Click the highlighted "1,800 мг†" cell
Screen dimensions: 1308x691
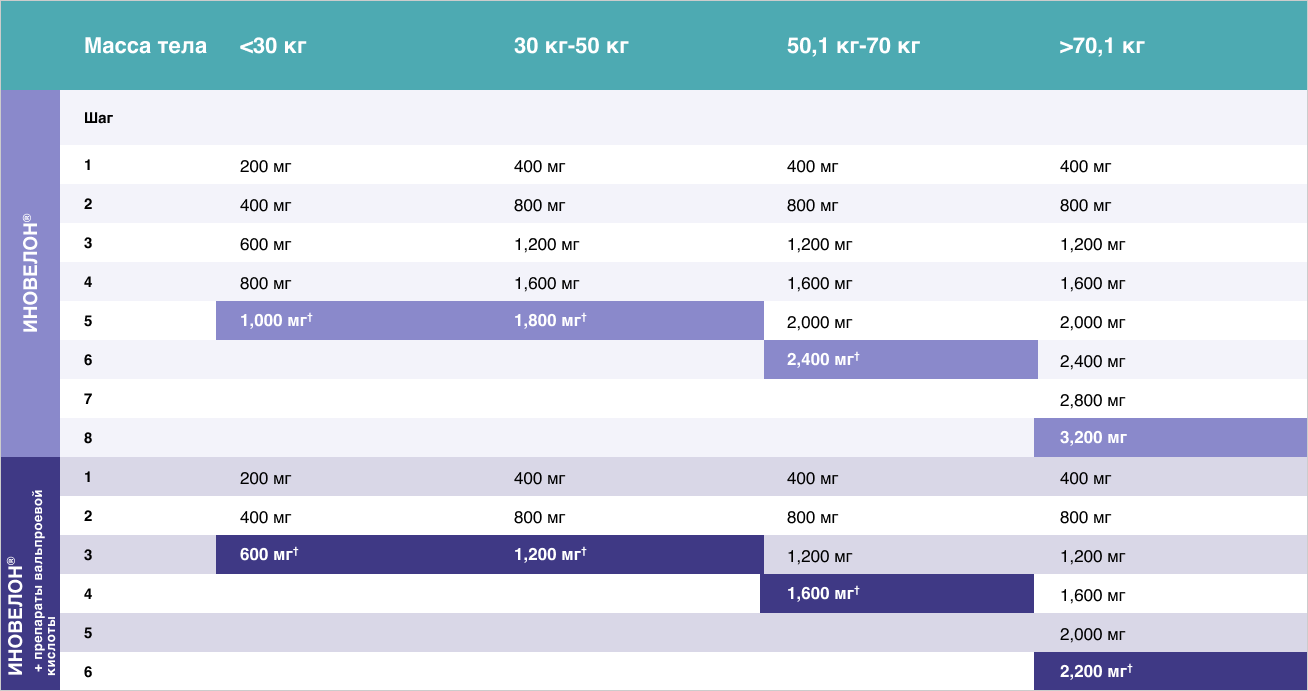point(550,321)
